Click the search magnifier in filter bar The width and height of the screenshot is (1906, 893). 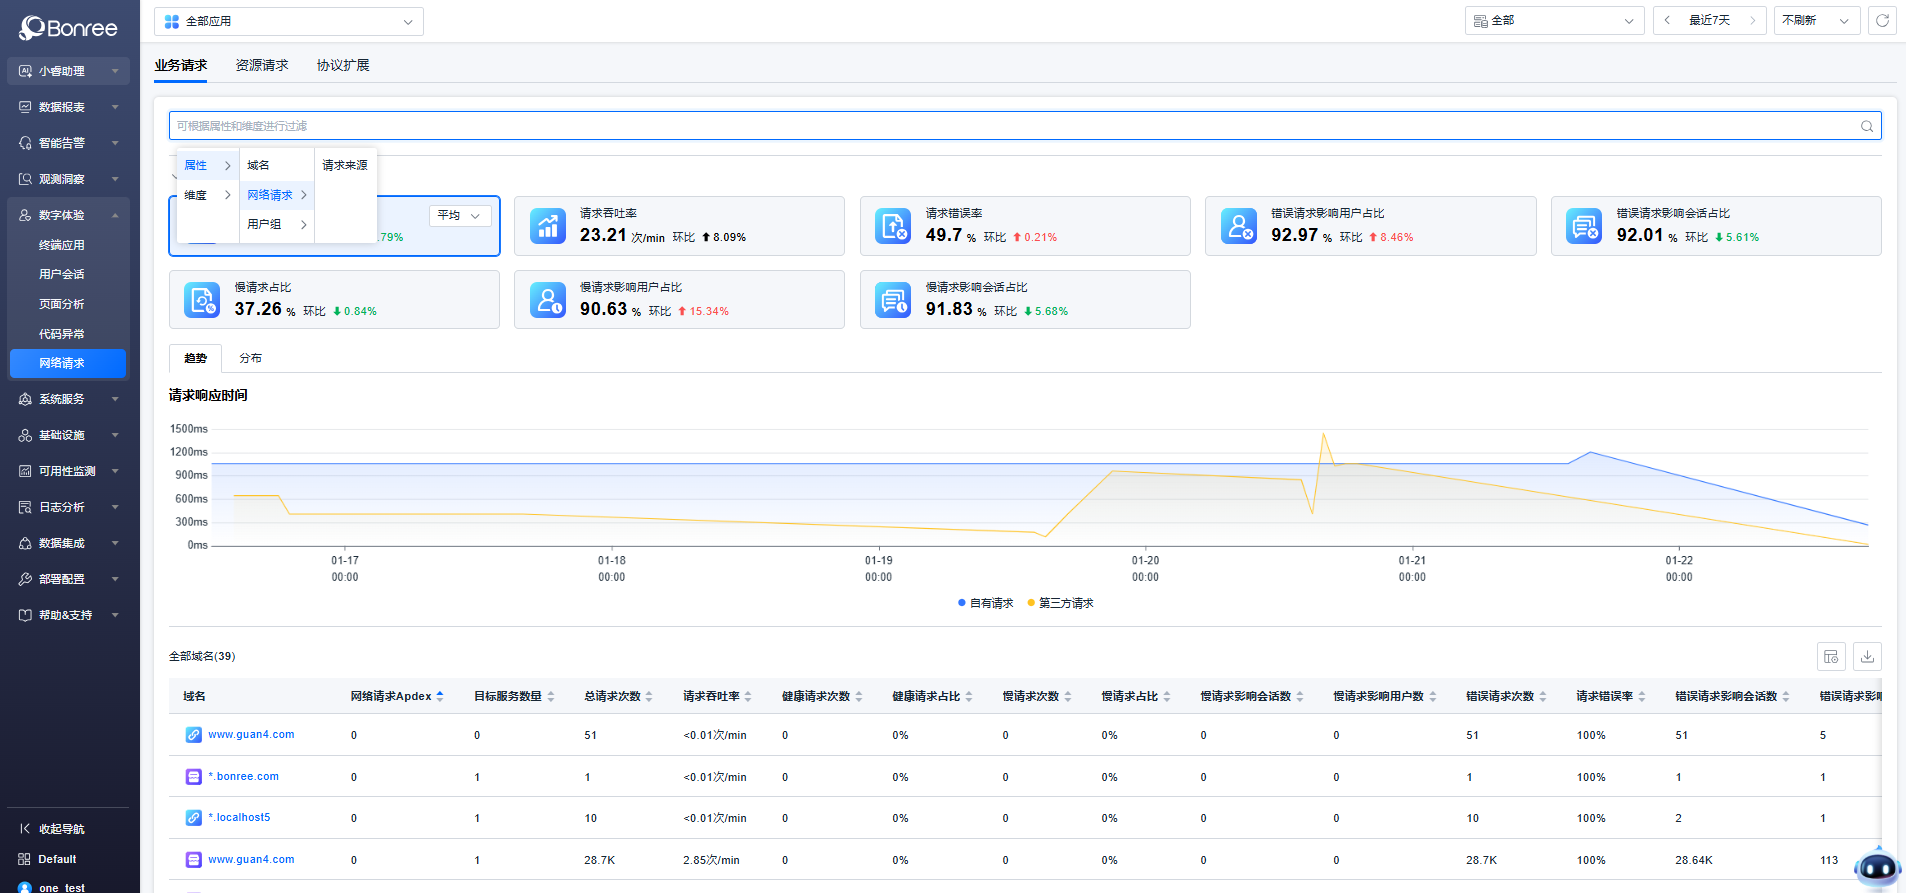pos(1866,126)
